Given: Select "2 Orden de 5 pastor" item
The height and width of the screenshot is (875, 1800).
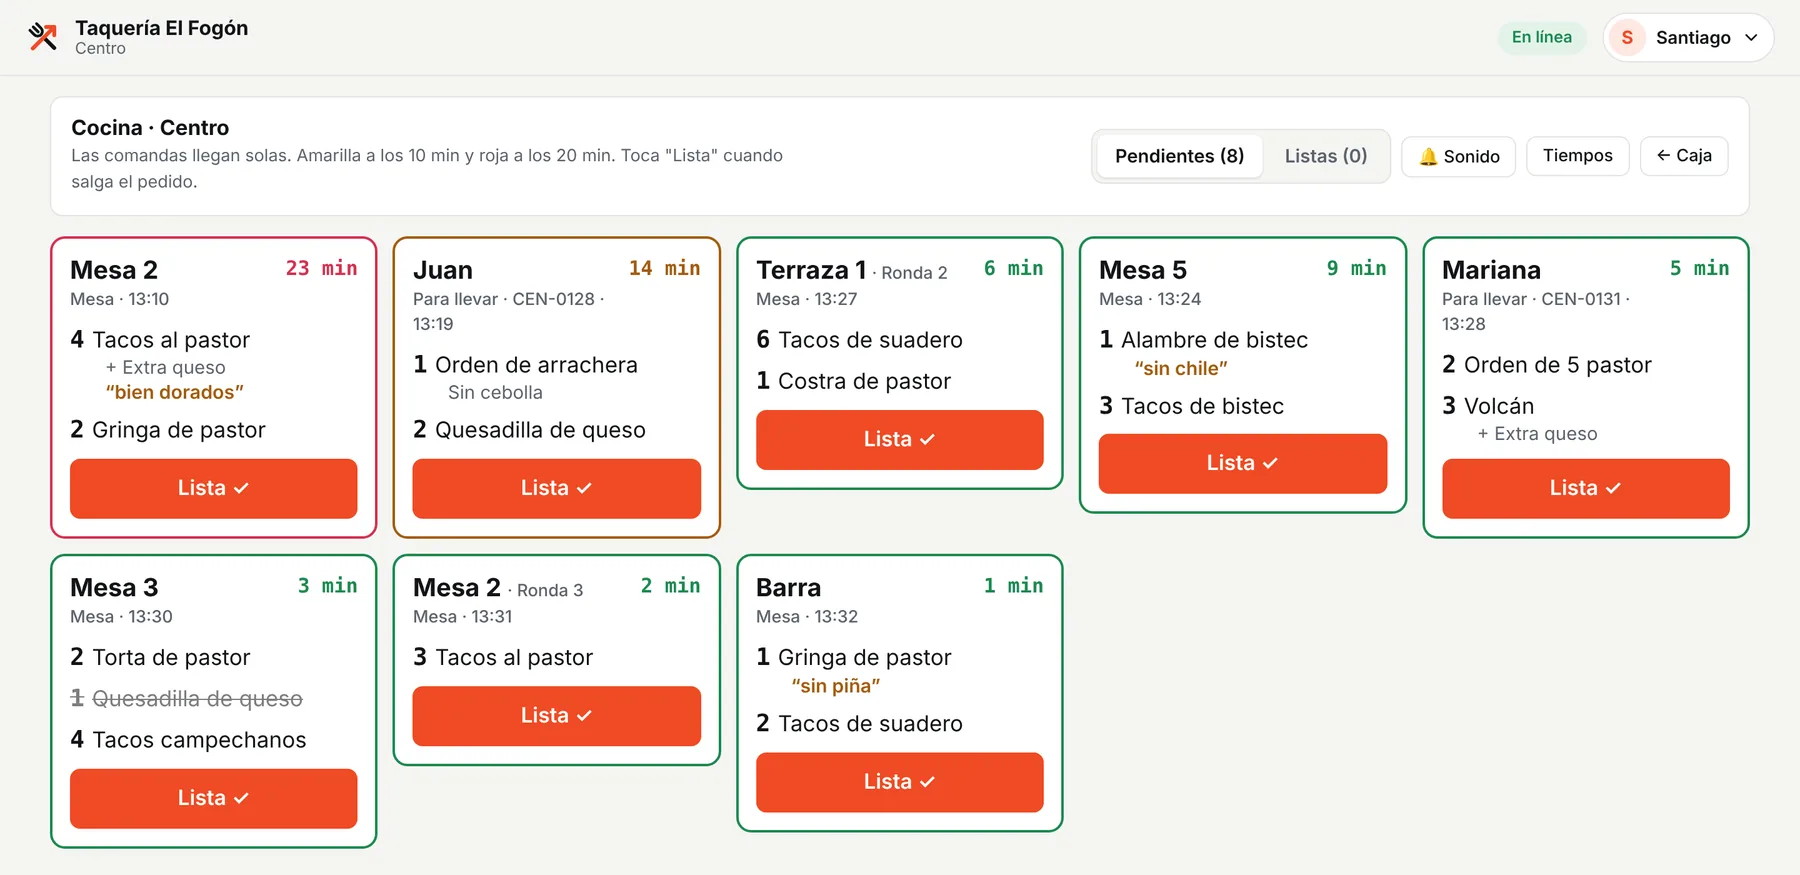Looking at the screenshot, I should pyautogui.click(x=1546, y=365).
